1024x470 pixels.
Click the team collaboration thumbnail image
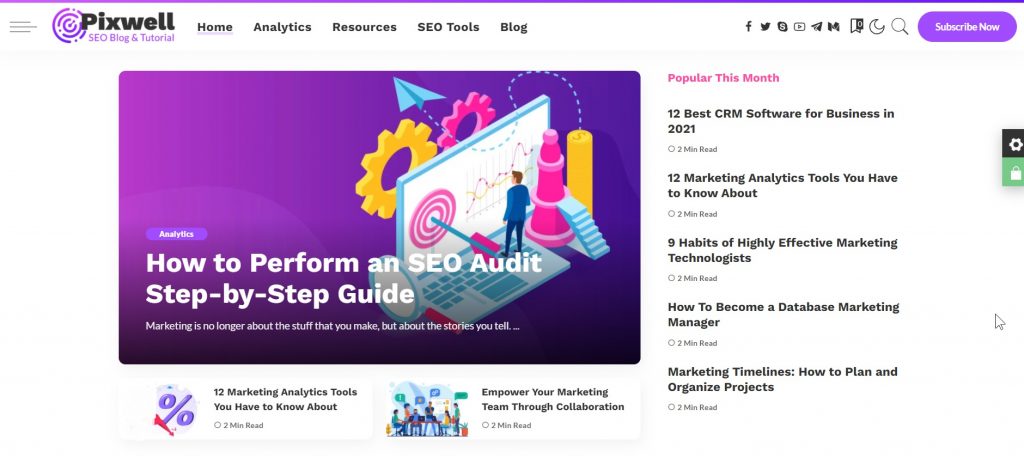[428, 409]
